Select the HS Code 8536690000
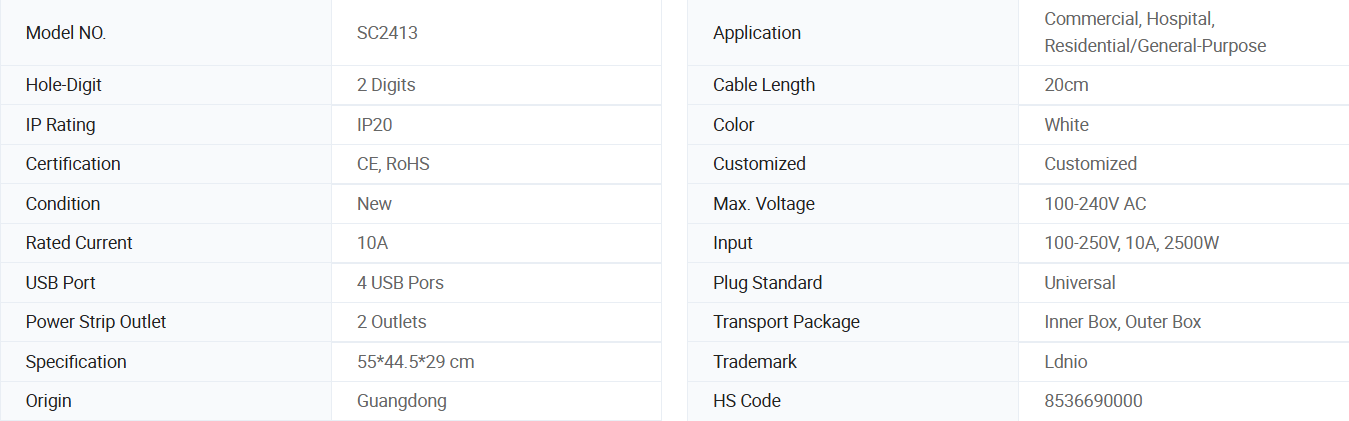The height and width of the screenshot is (421, 1349). tap(1093, 401)
